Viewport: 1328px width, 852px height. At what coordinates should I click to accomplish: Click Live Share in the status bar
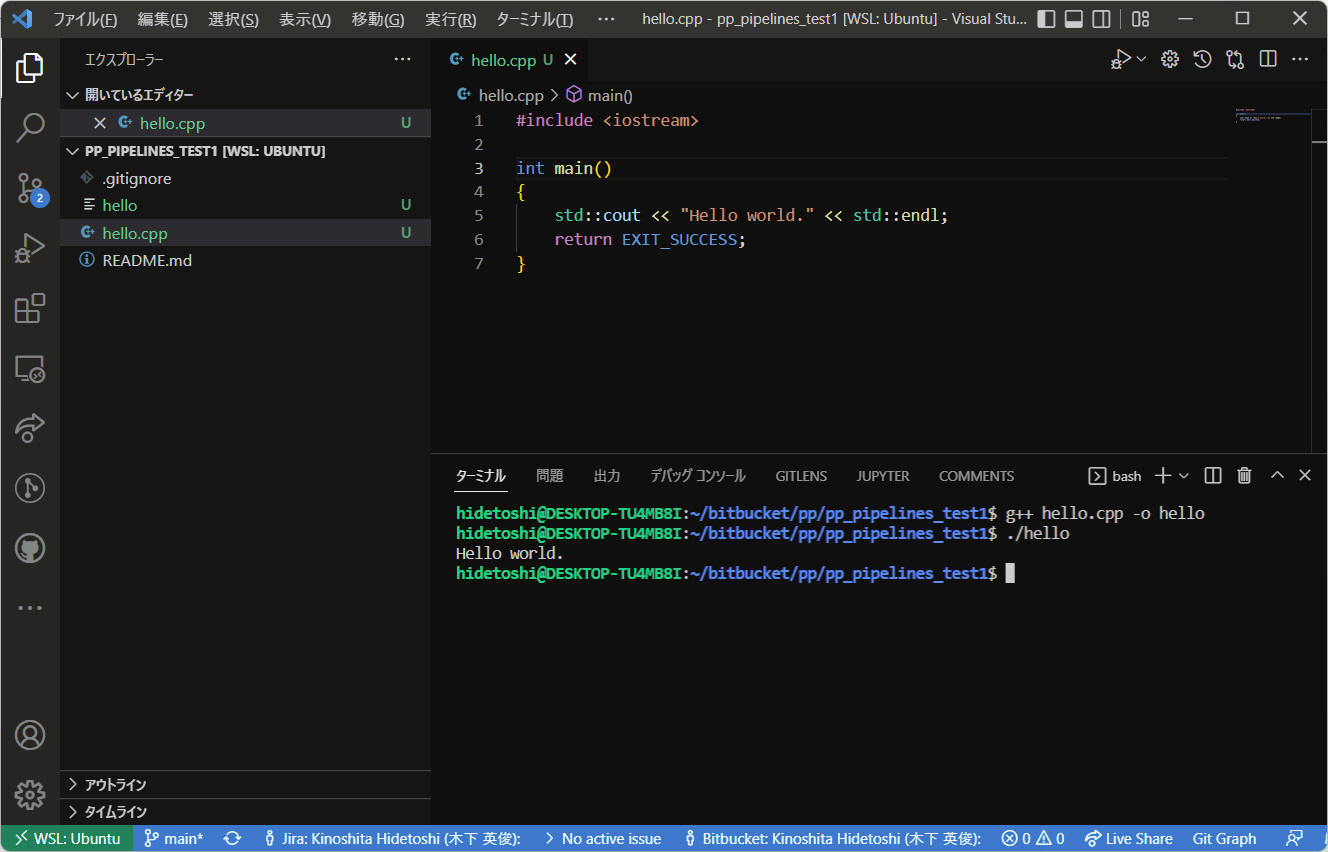pyautogui.click(x=1128, y=839)
